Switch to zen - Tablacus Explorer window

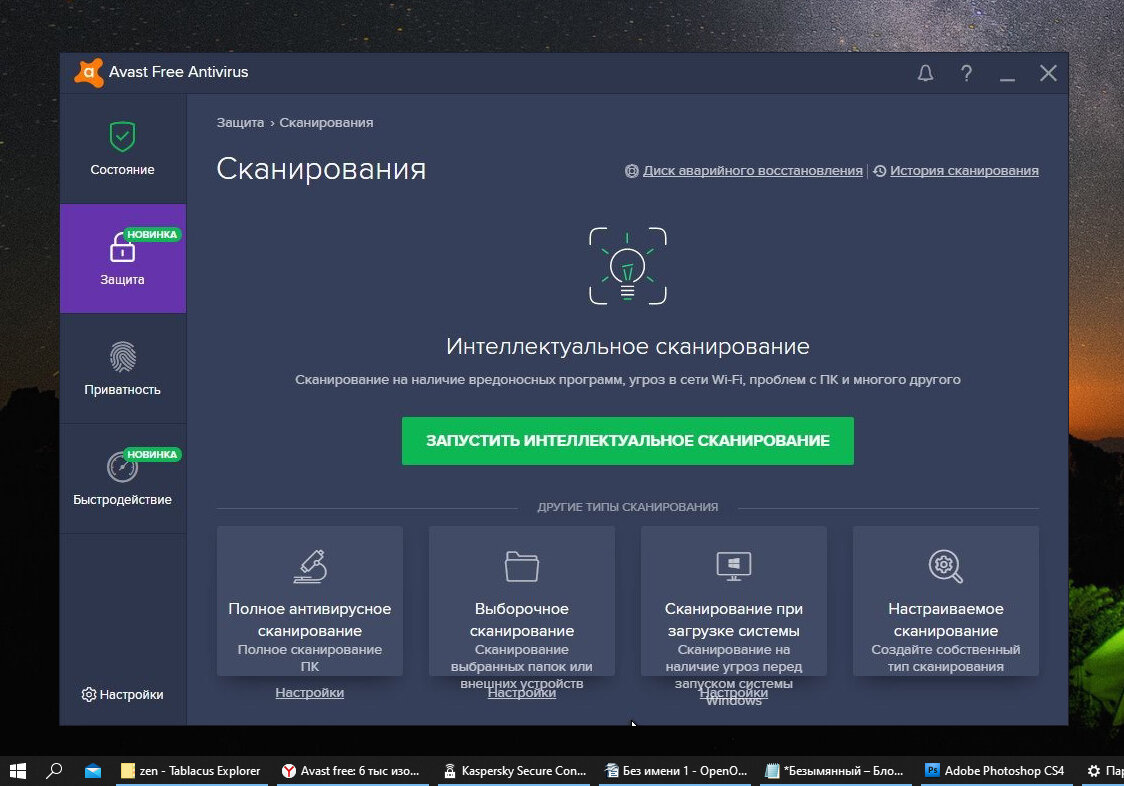(191, 771)
